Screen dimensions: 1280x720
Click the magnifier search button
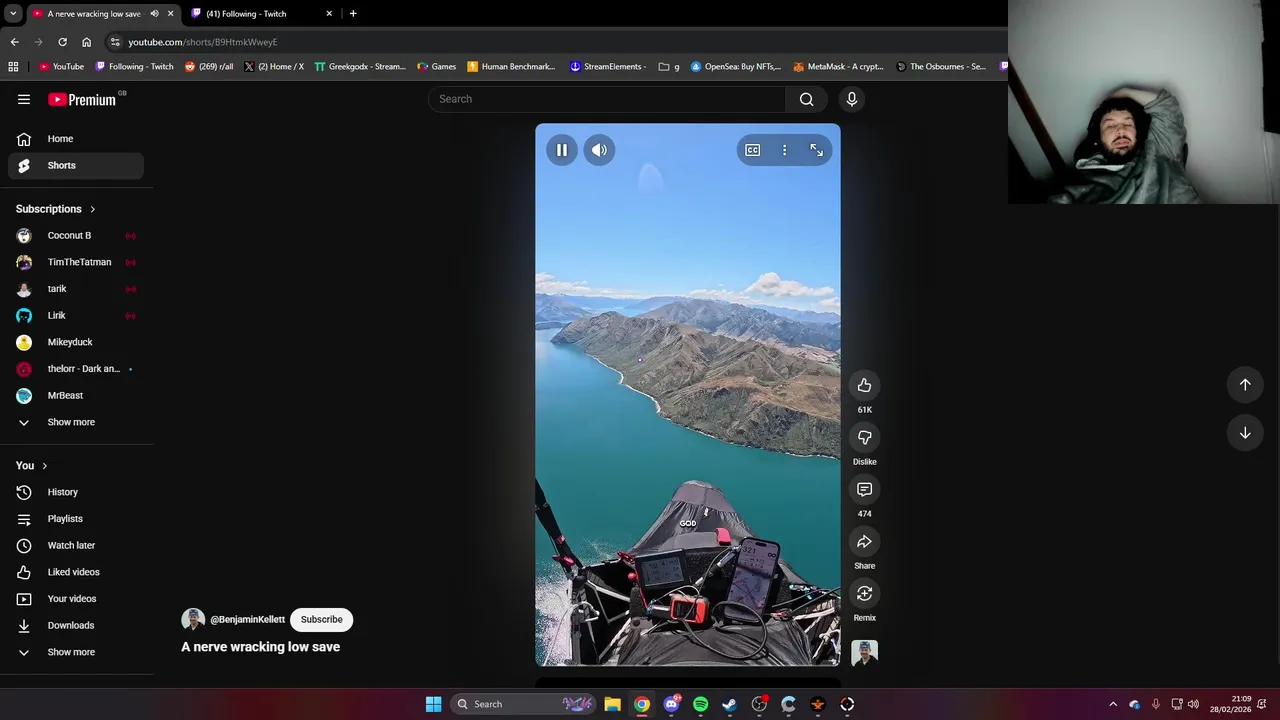pyautogui.click(x=807, y=99)
